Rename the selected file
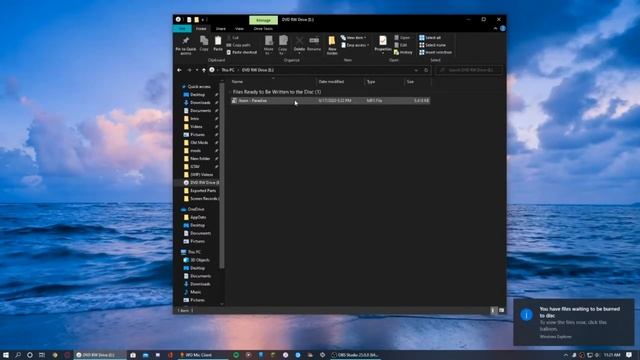Image resolution: width=640 pixels, height=360 pixels. 314,44
